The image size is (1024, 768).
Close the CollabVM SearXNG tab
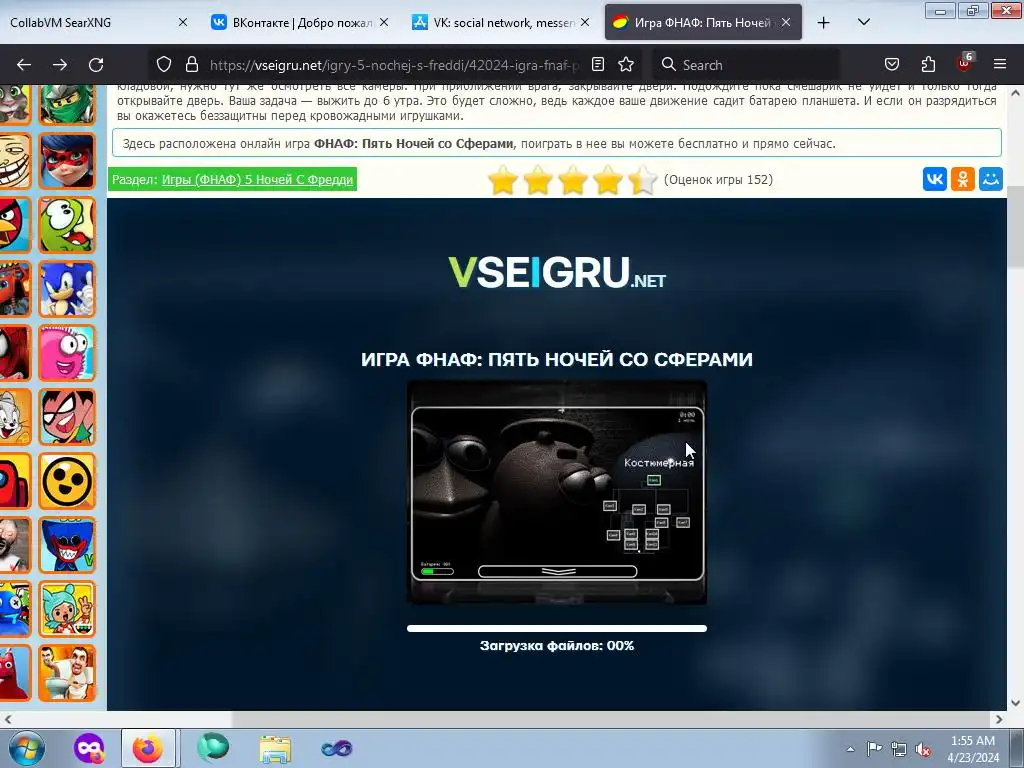click(x=183, y=22)
